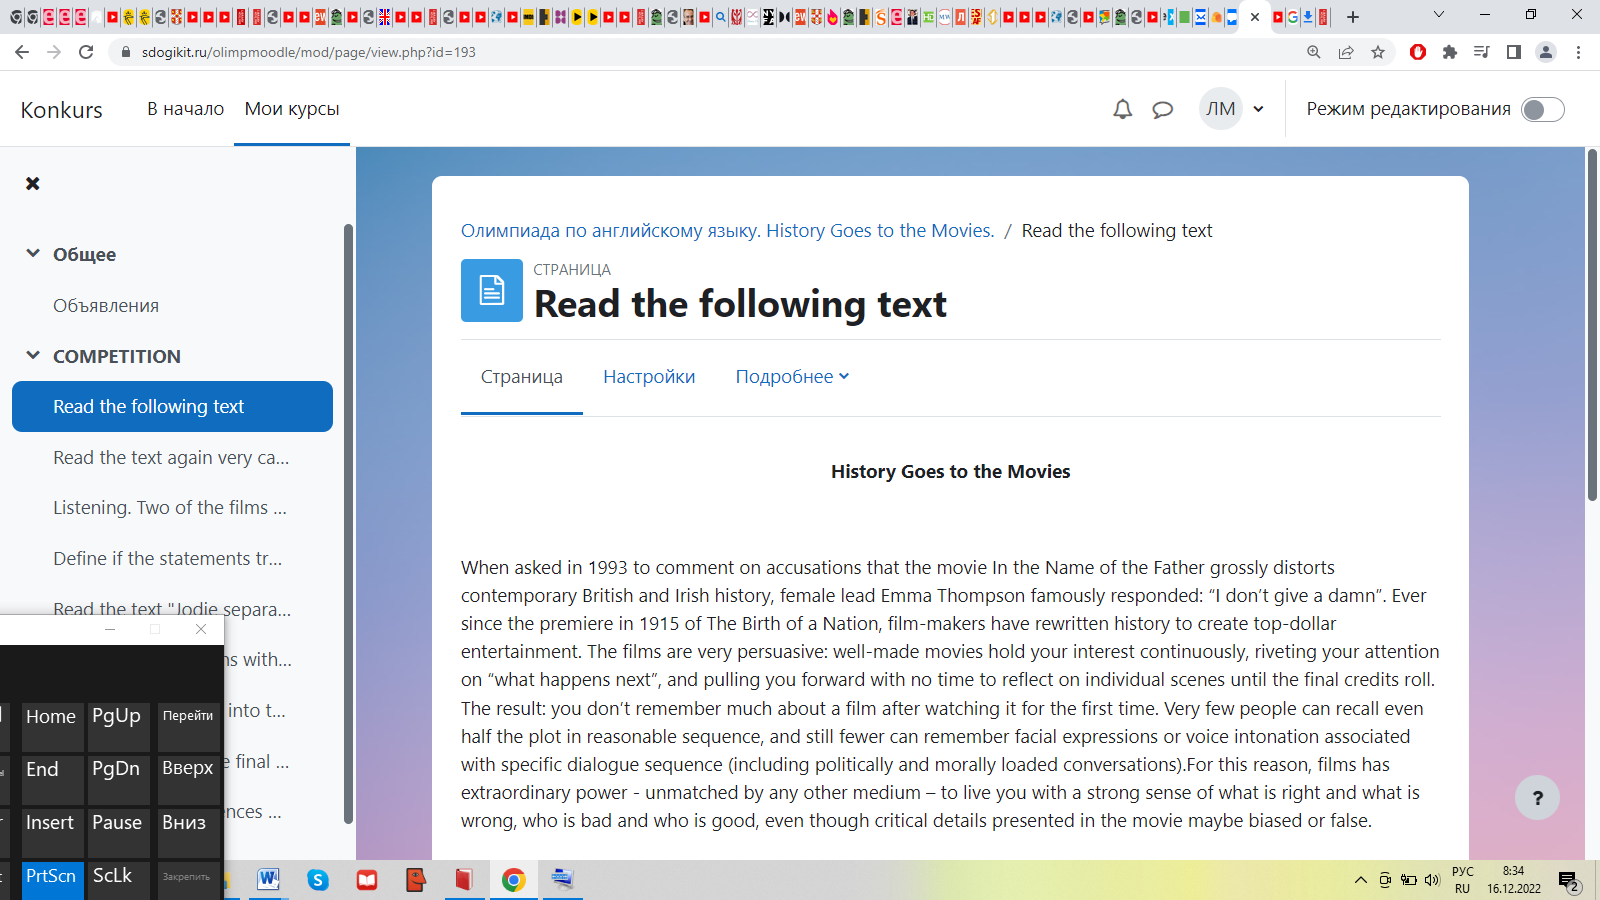The width and height of the screenshot is (1600, 900).
Task: Click the browser address bar
Action: pyautogui.click(x=700, y=52)
